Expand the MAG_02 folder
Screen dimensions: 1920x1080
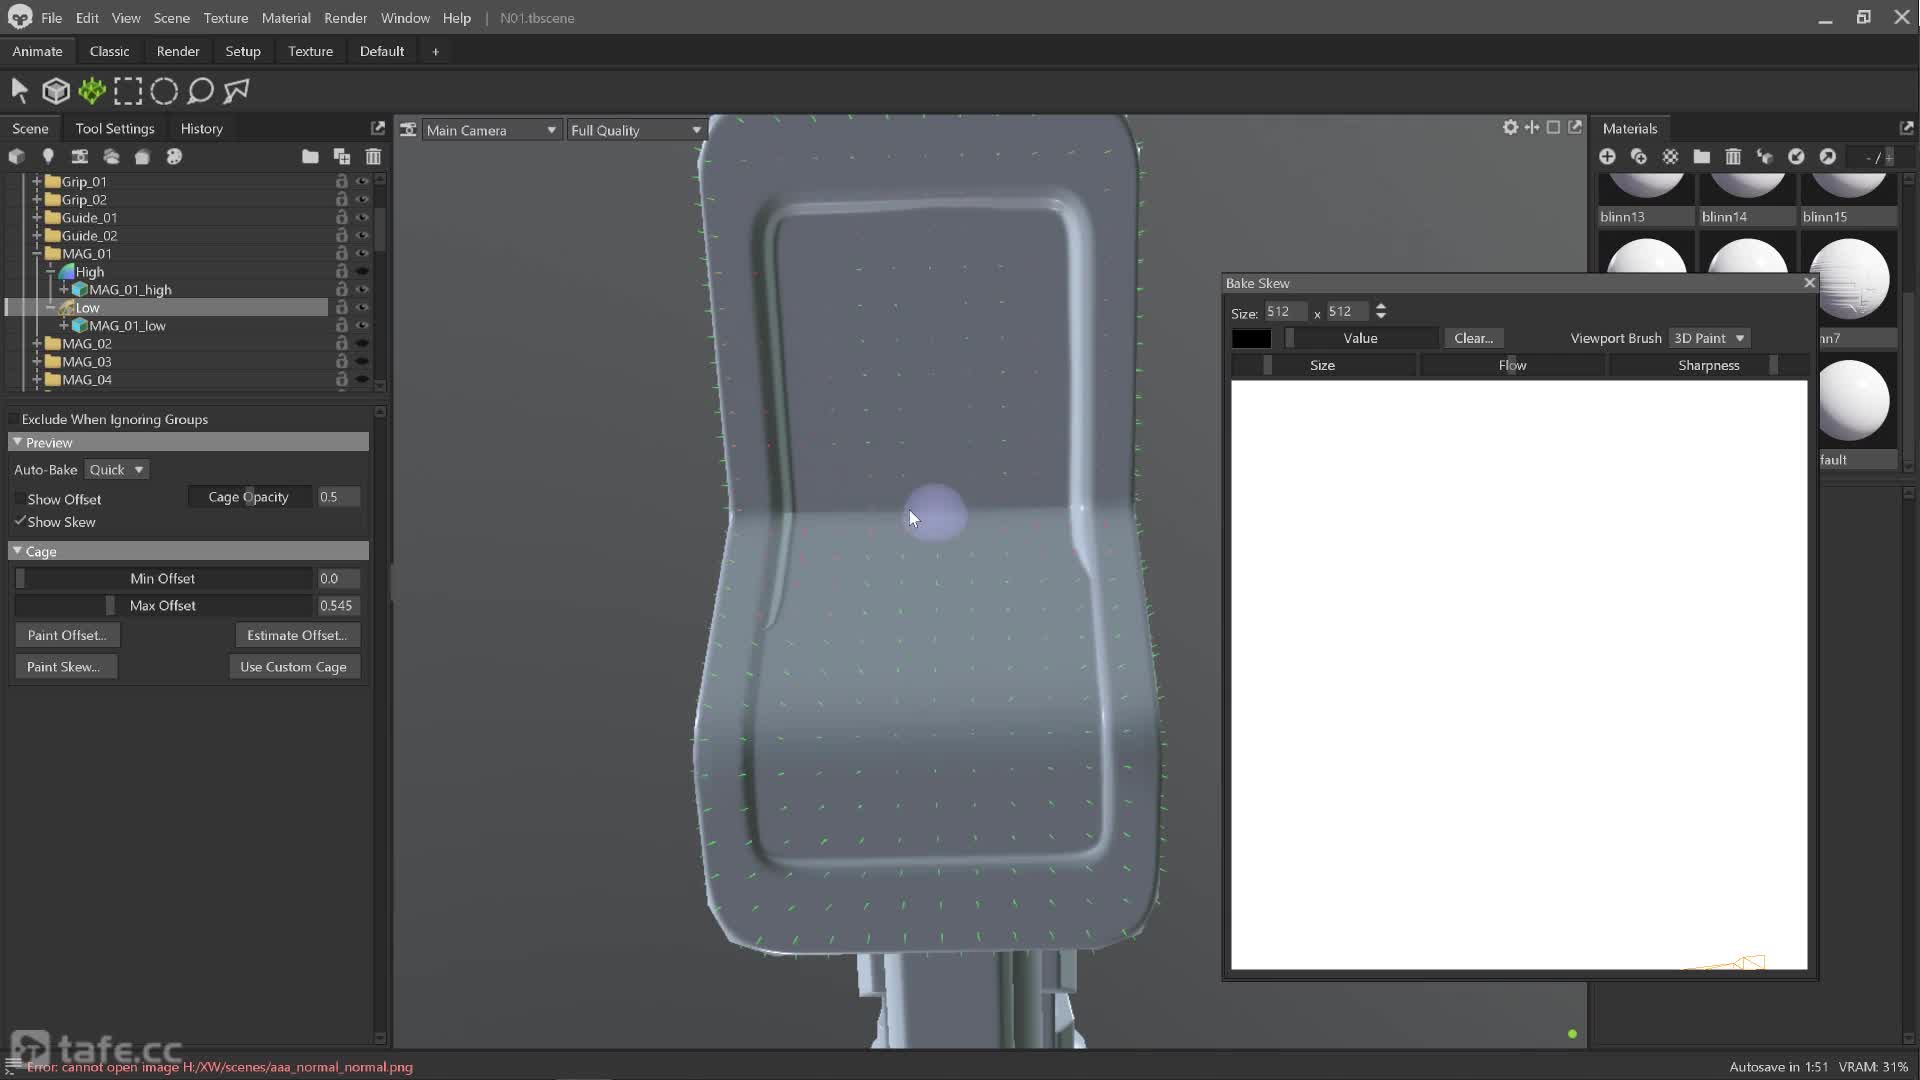point(37,344)
